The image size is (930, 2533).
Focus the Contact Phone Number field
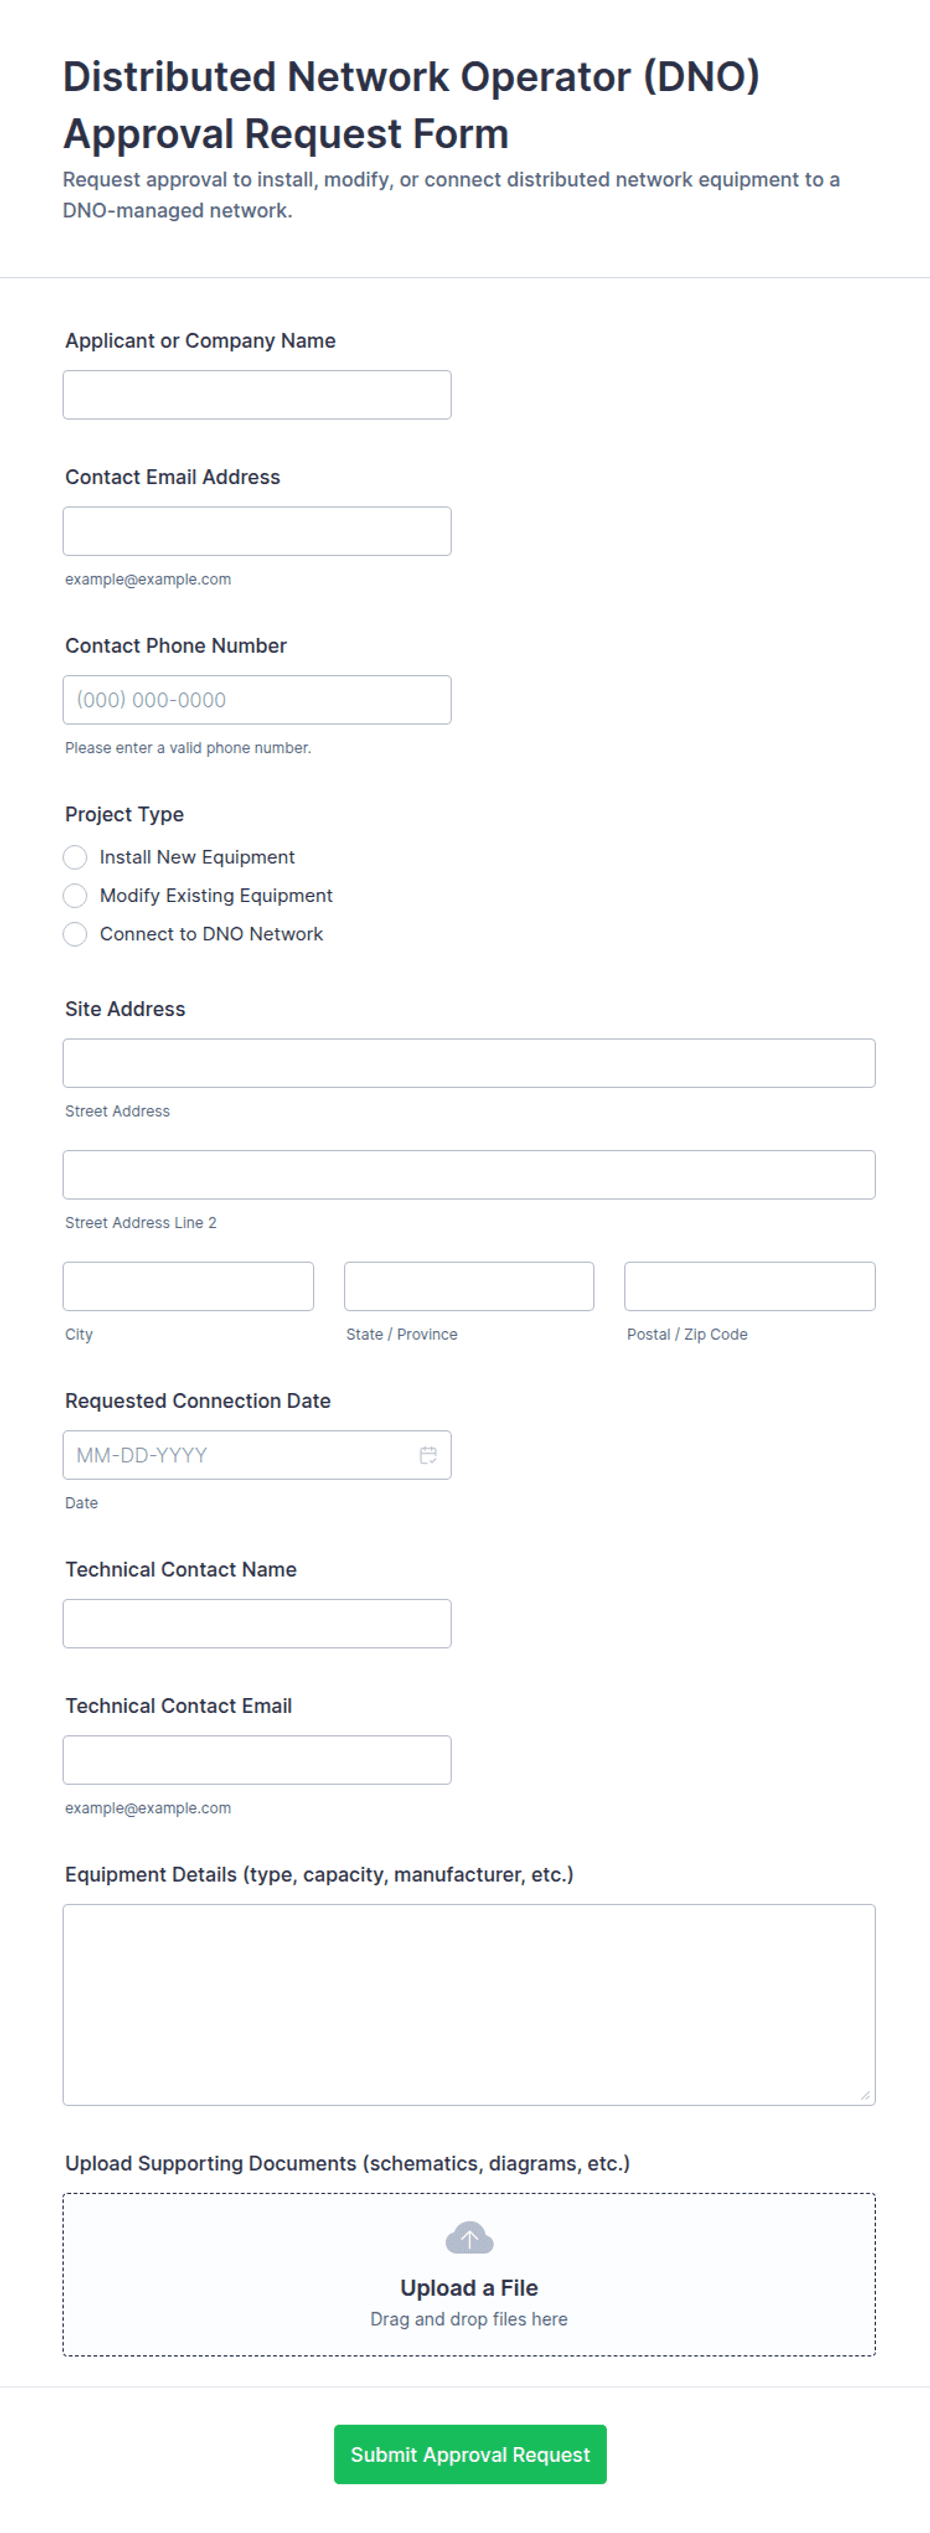[x=257, y=700]
